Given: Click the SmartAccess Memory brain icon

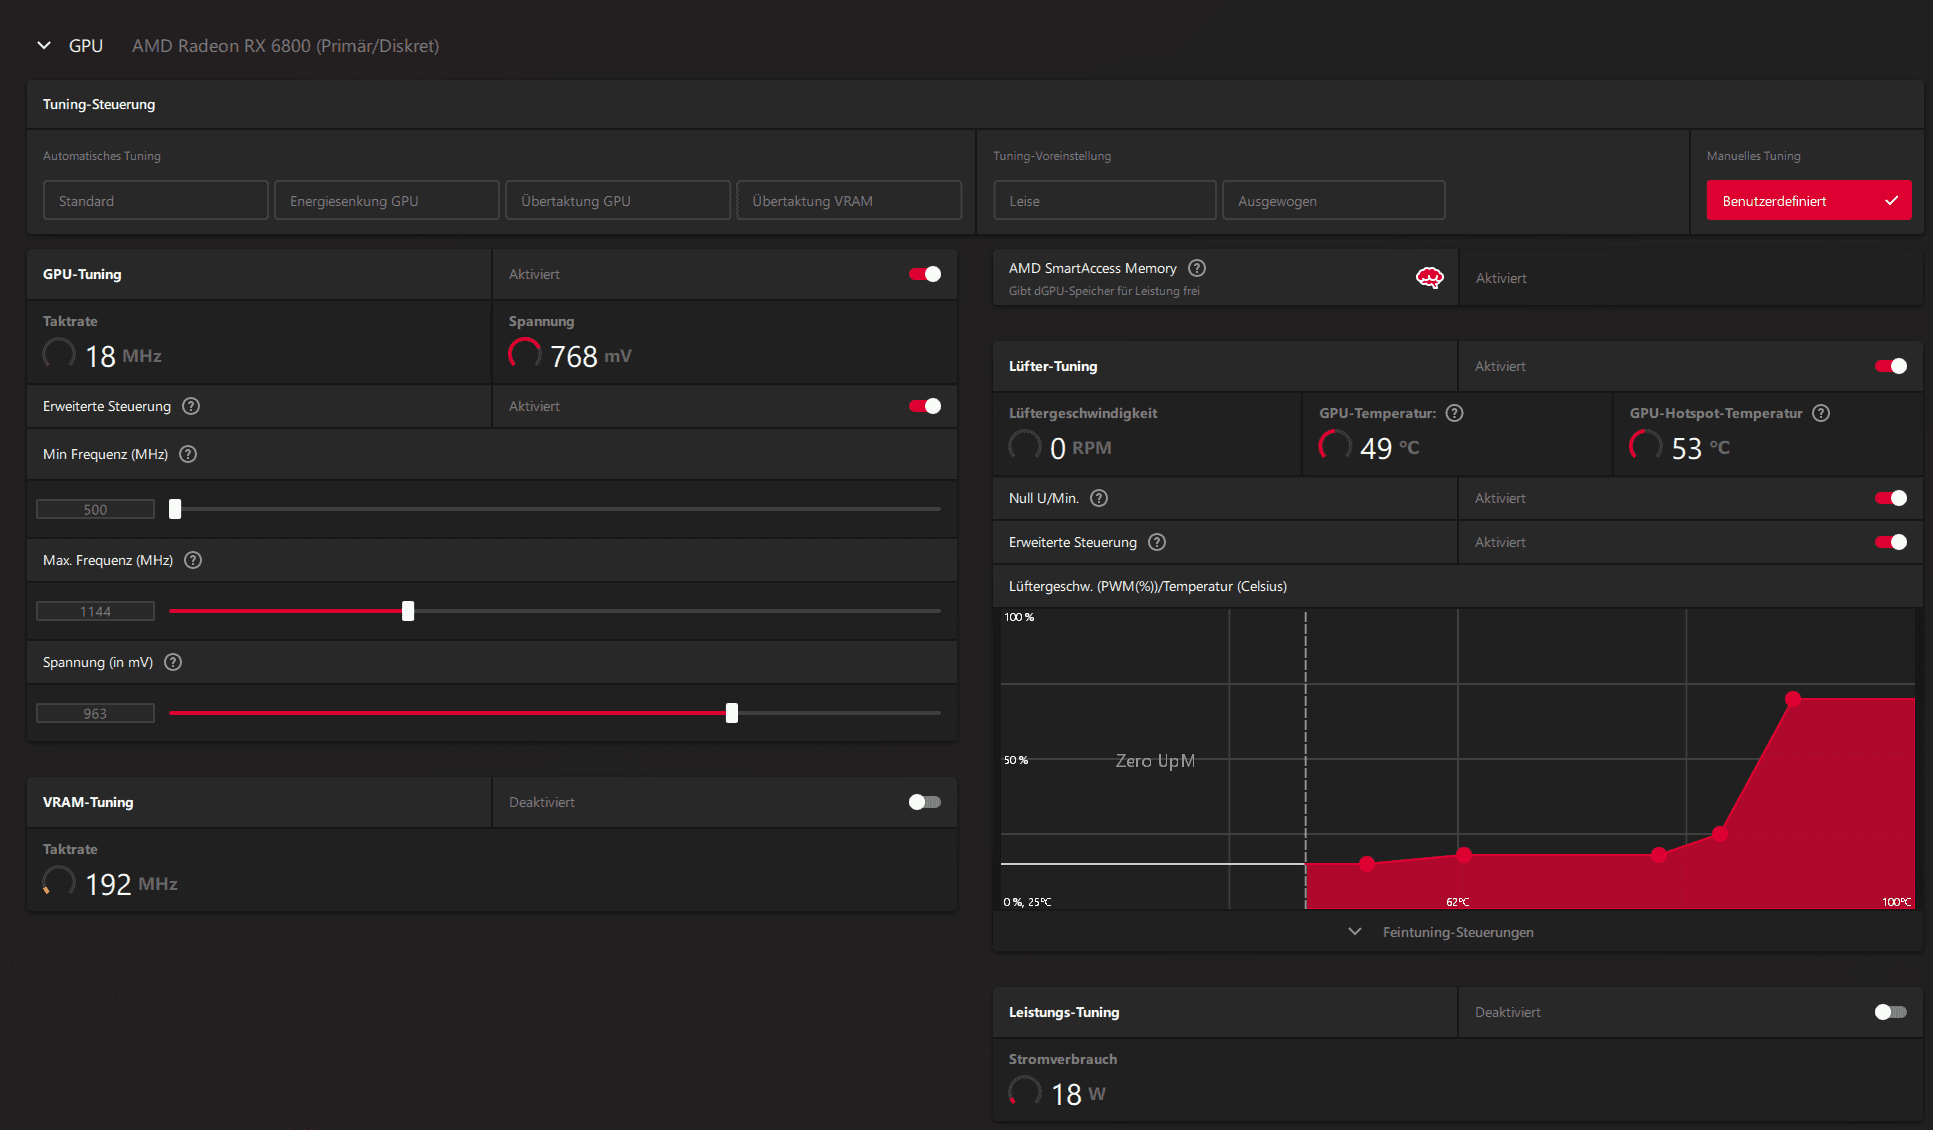Looking at the screenshot, I should (x=1430, y=278).
